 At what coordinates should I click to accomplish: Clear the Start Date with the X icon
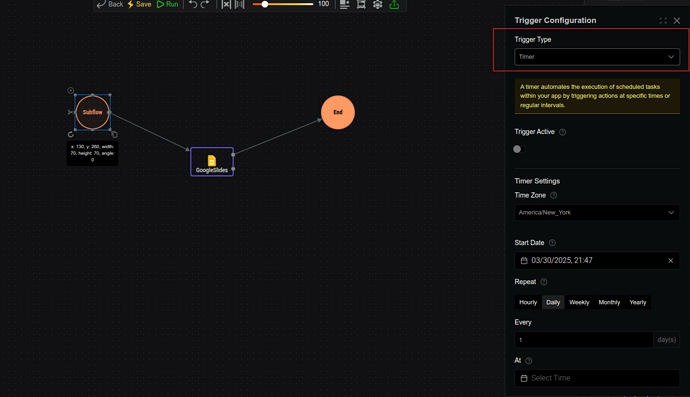(x=671, y=261)
